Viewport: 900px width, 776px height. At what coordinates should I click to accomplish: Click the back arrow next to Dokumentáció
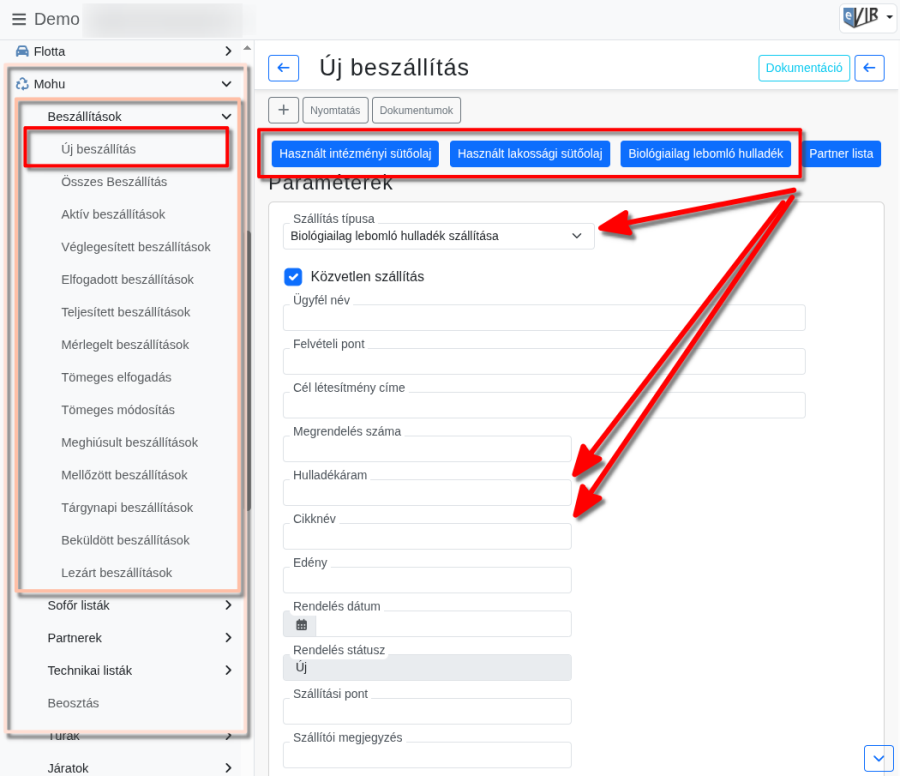(869, 68)
